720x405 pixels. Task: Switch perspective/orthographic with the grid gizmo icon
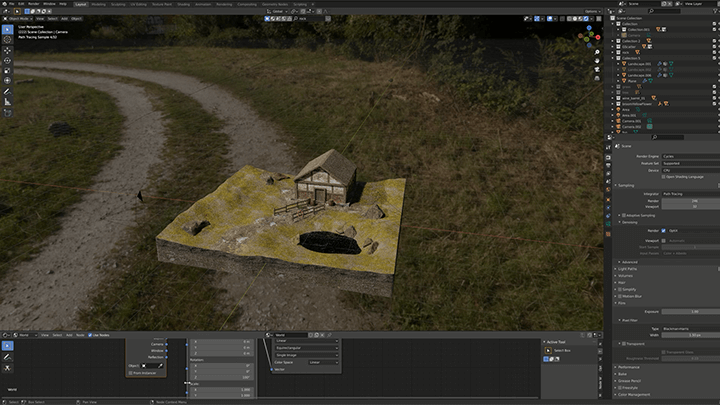coord(597,78)
